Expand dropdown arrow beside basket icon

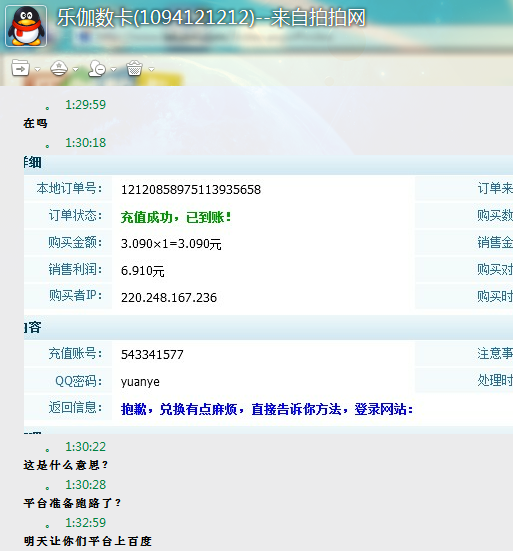(151, 70)
